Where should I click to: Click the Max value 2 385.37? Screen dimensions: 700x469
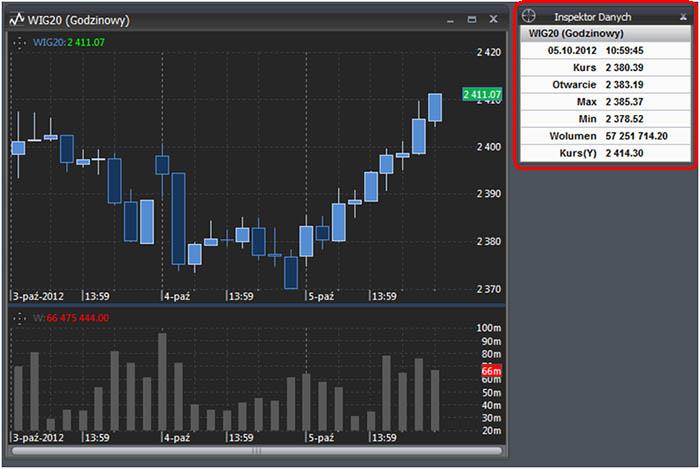(x=624, y=102)
